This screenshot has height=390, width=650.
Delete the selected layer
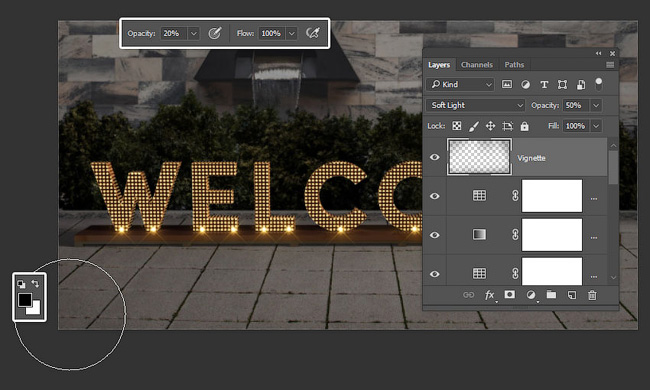point(592,295)
